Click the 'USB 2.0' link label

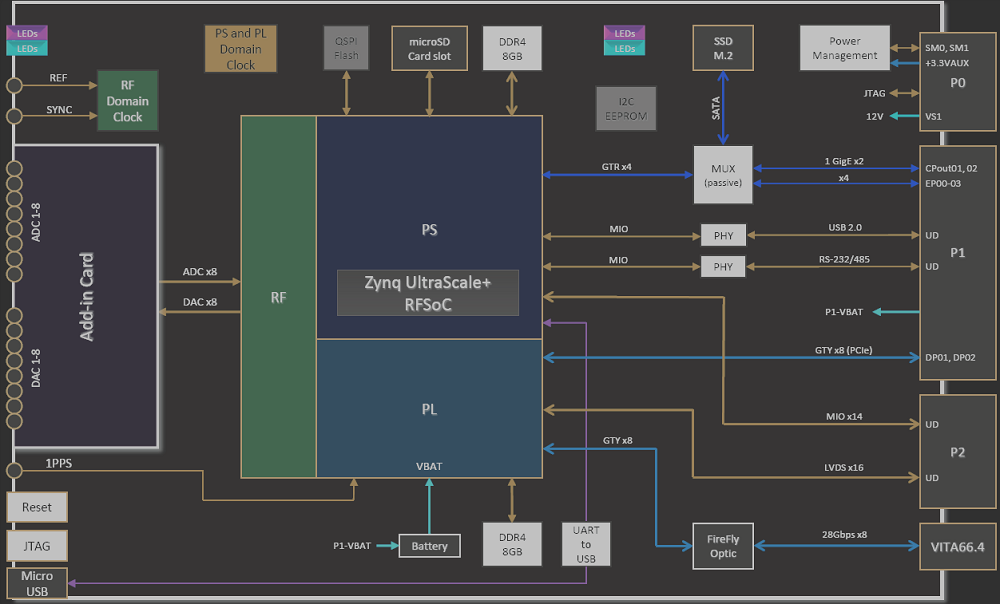[845, 228]
